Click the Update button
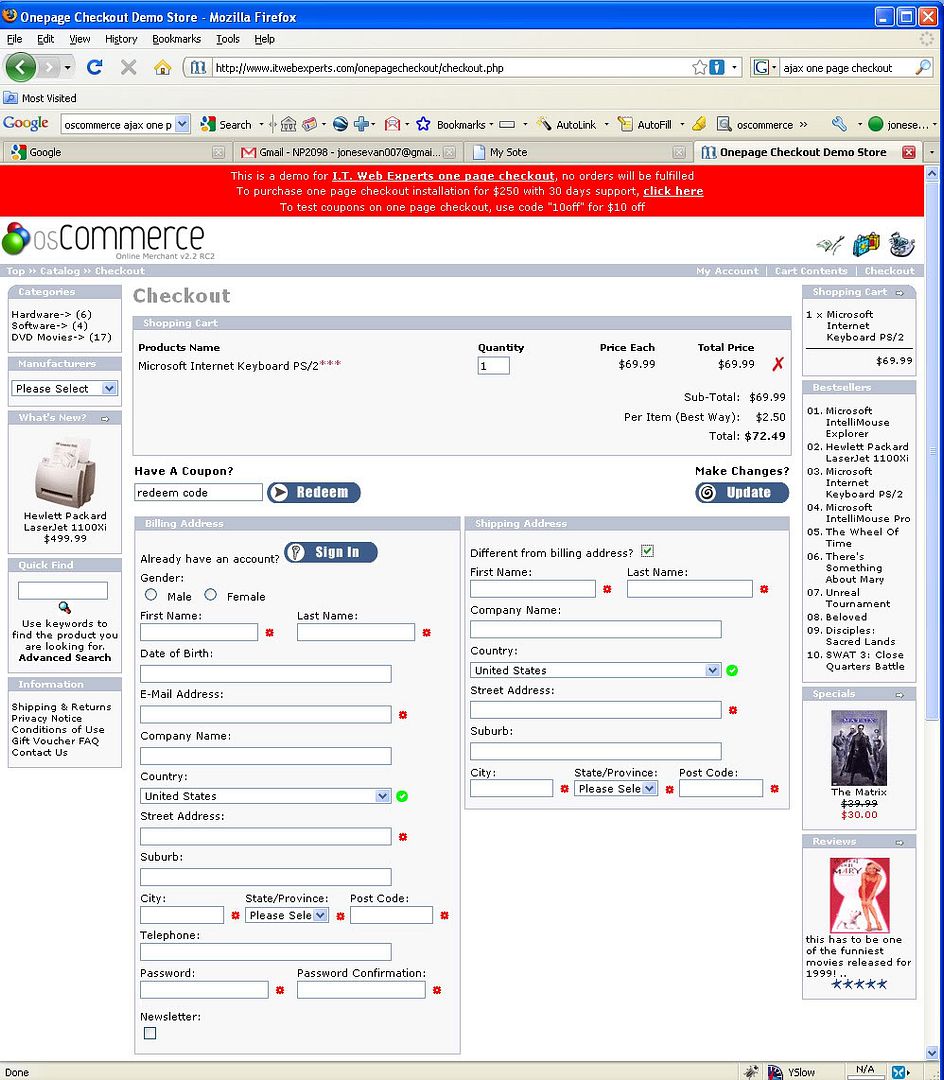Screen dimensions: 944x1080 tap(742, 492)
